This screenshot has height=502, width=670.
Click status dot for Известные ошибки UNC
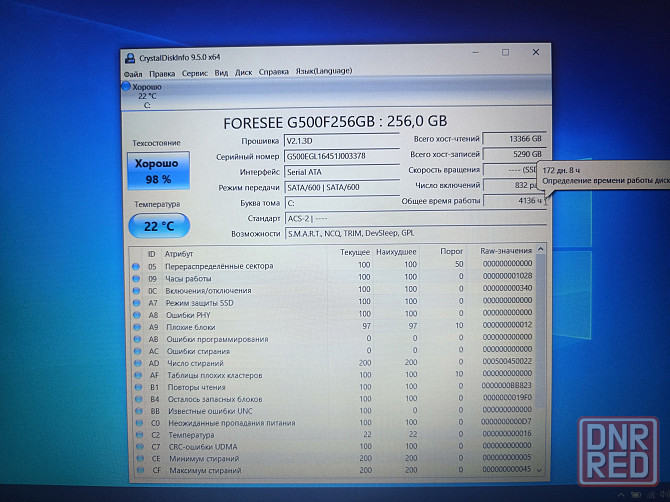(x=139, y=411)
